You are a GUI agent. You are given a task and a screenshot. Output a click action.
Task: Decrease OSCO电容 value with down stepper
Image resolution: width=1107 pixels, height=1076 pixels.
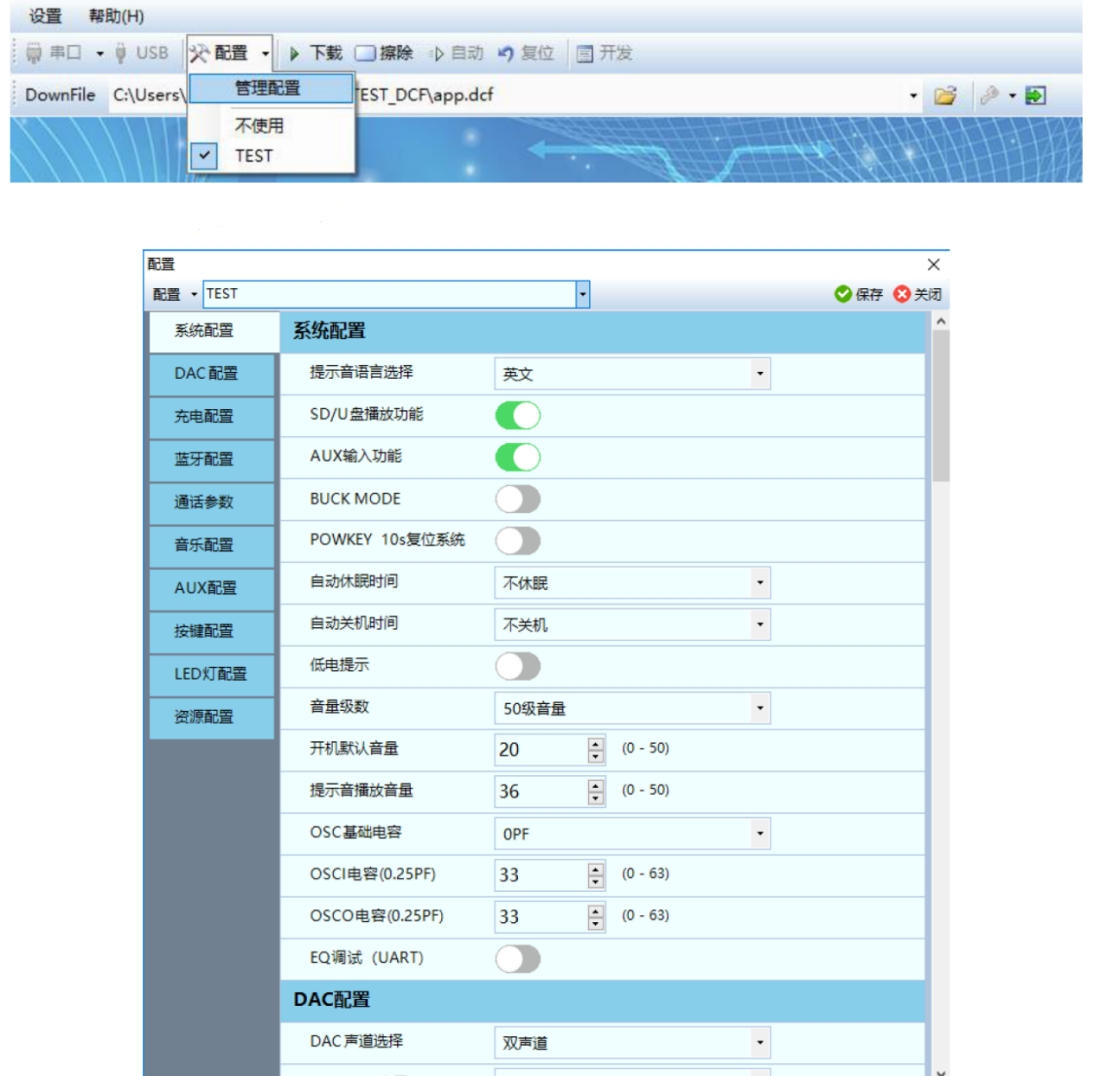click(x=596, y=923)
